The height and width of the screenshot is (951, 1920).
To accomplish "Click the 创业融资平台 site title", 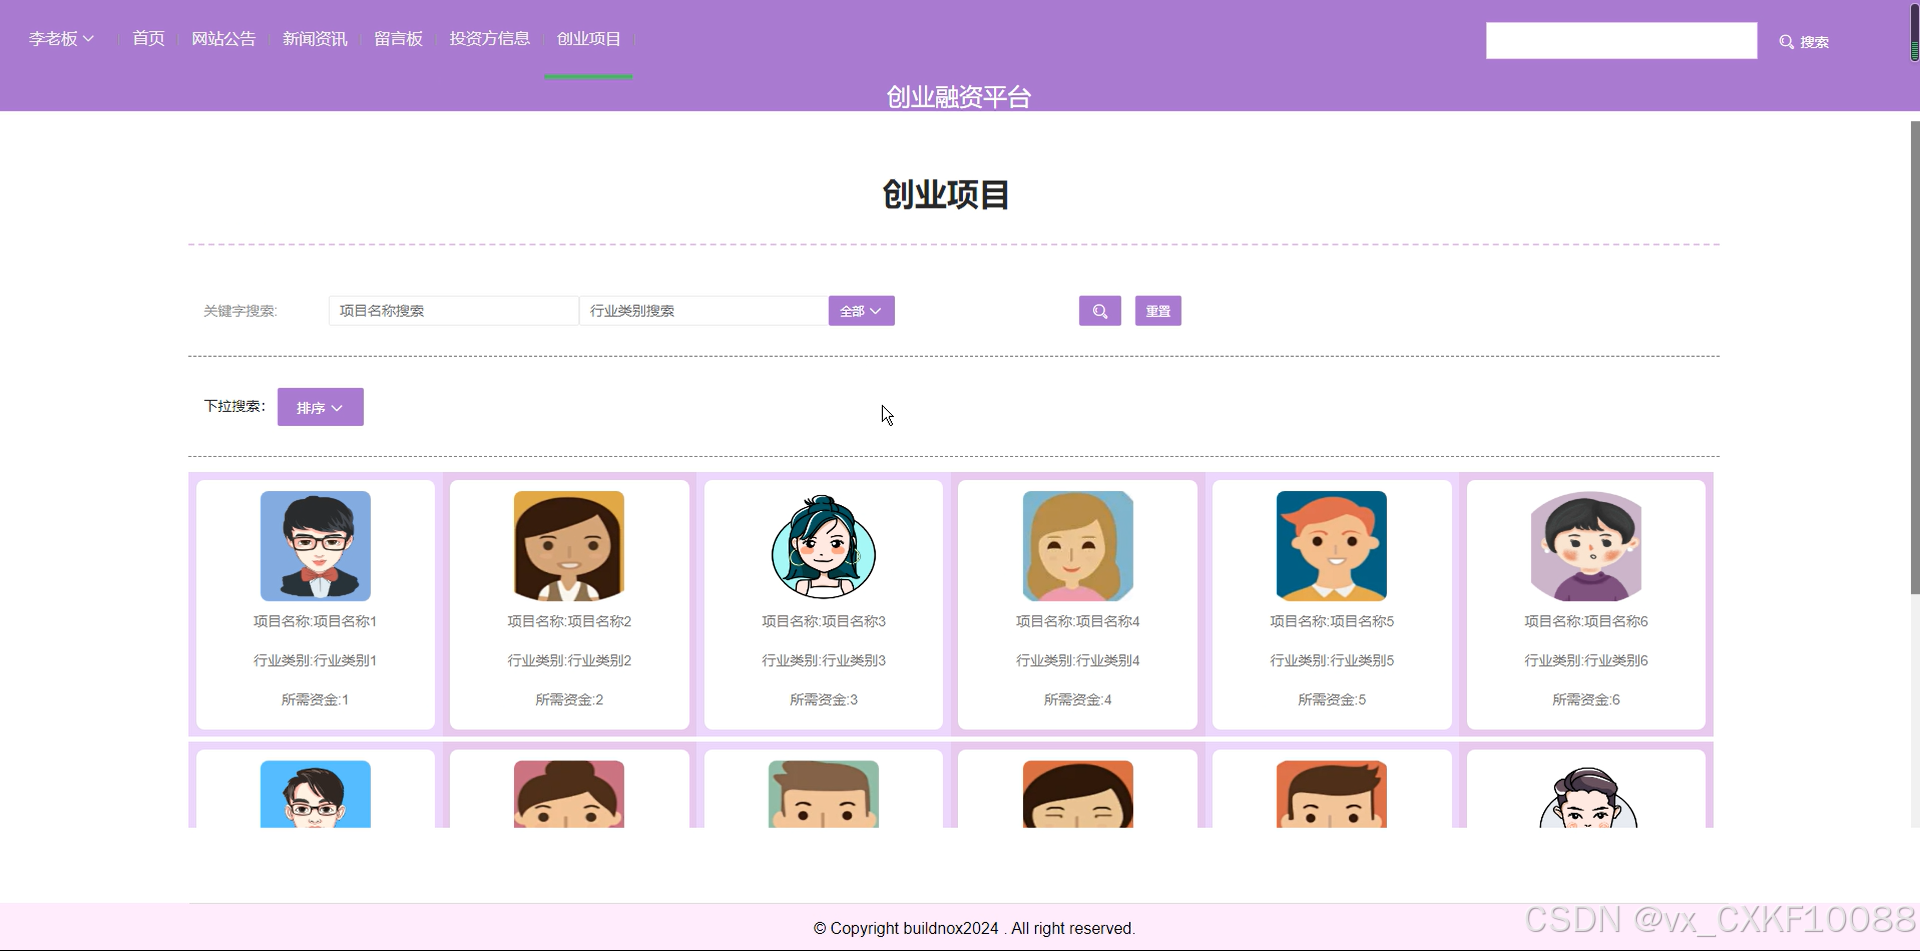I will (x=958, y=97).
